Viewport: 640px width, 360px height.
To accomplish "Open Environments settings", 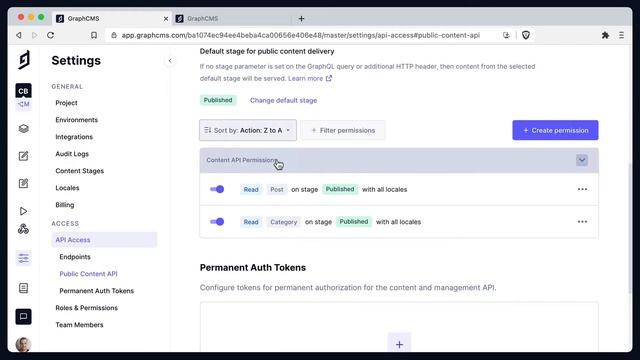I will coord(76,120).
